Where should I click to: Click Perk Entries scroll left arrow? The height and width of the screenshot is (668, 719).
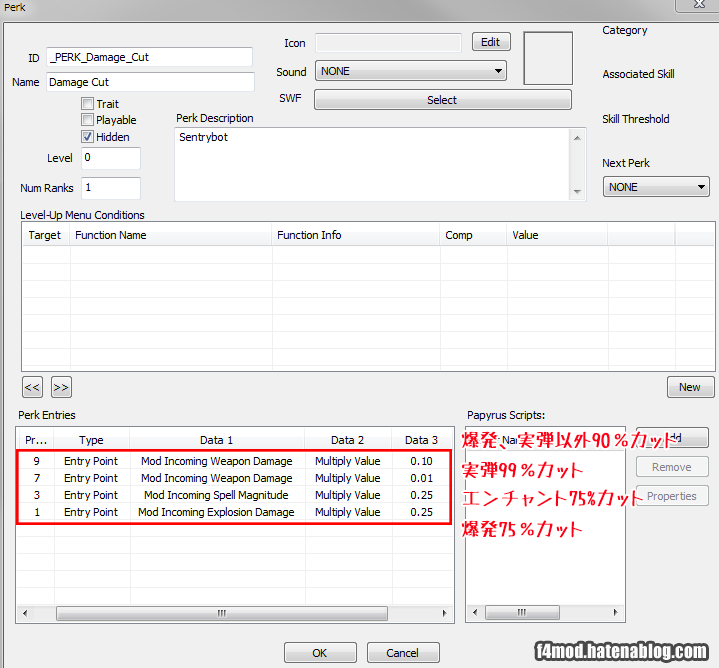tap(25, 613)
